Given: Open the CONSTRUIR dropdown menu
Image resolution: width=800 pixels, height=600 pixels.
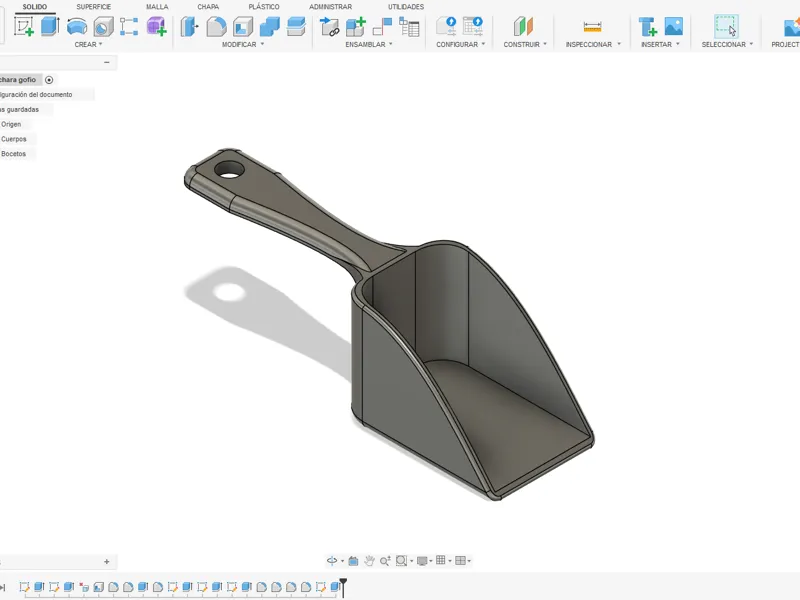Looking at the screenshot, I should point(525,44).
